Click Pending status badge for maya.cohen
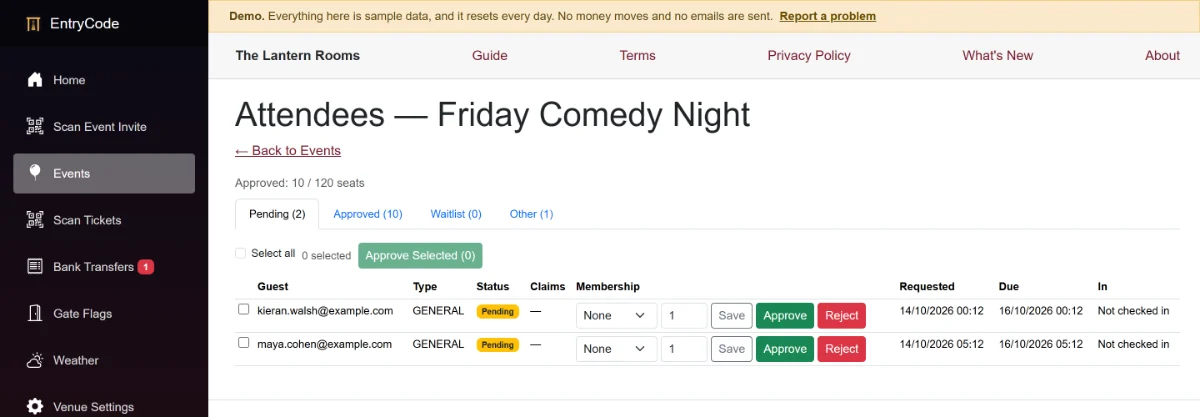This screenshot has width=1200, height=417. pyautogui.click(x=497, y=344)
